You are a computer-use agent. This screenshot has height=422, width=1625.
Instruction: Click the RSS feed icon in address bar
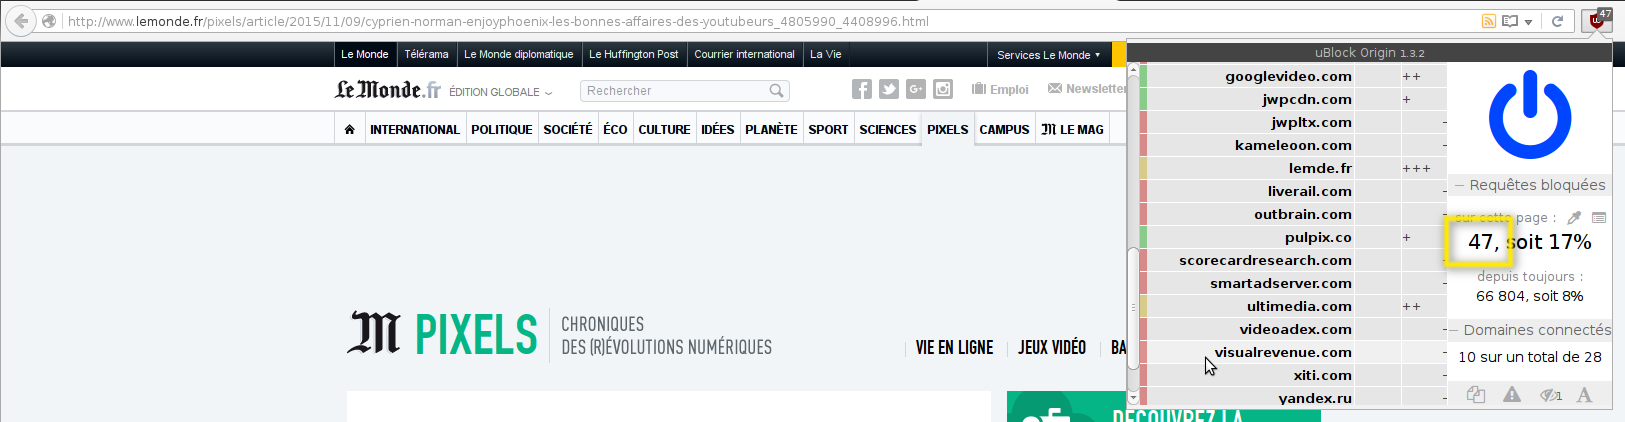(x=1489, y=21)
